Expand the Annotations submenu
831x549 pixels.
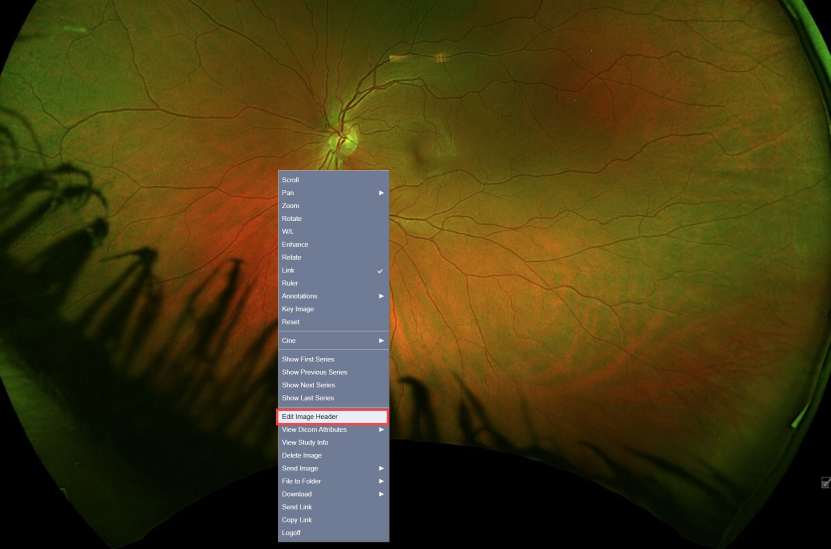(x=332, y=296)
